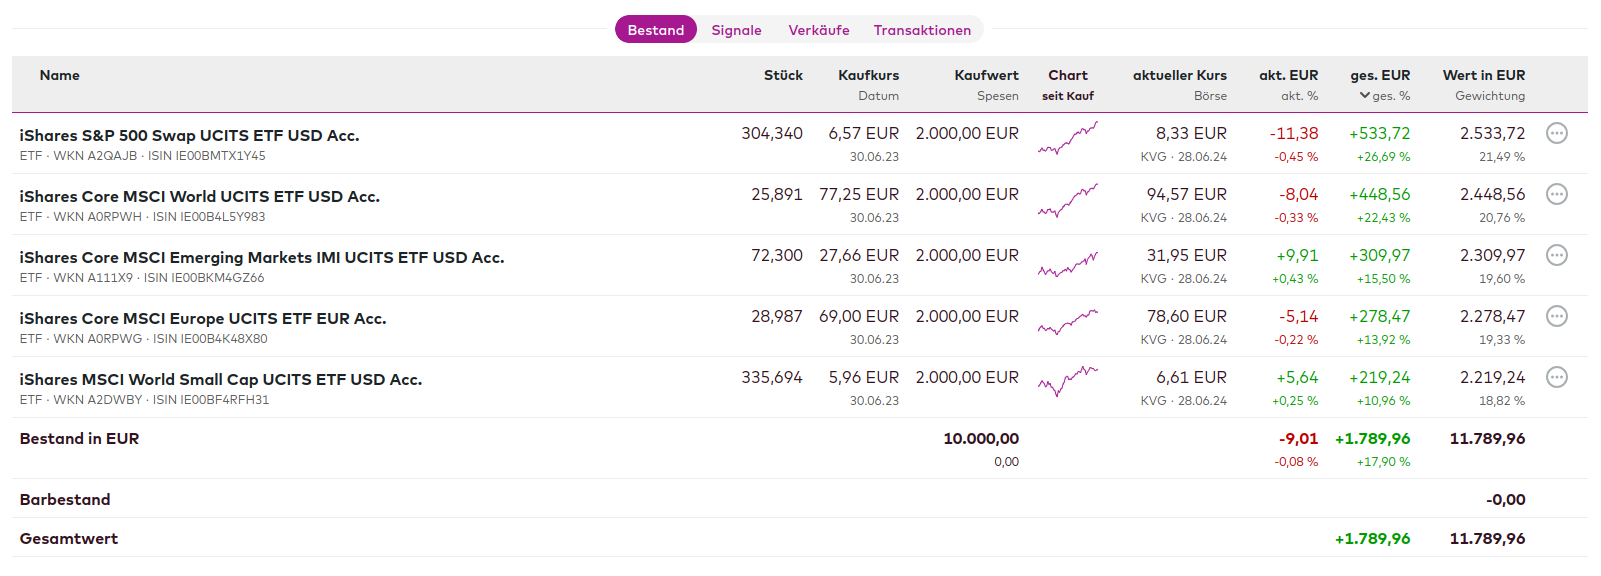This screenshot has width=1601, height=576.
Task: Sort table by Name column header
Action: pos(59,75)
